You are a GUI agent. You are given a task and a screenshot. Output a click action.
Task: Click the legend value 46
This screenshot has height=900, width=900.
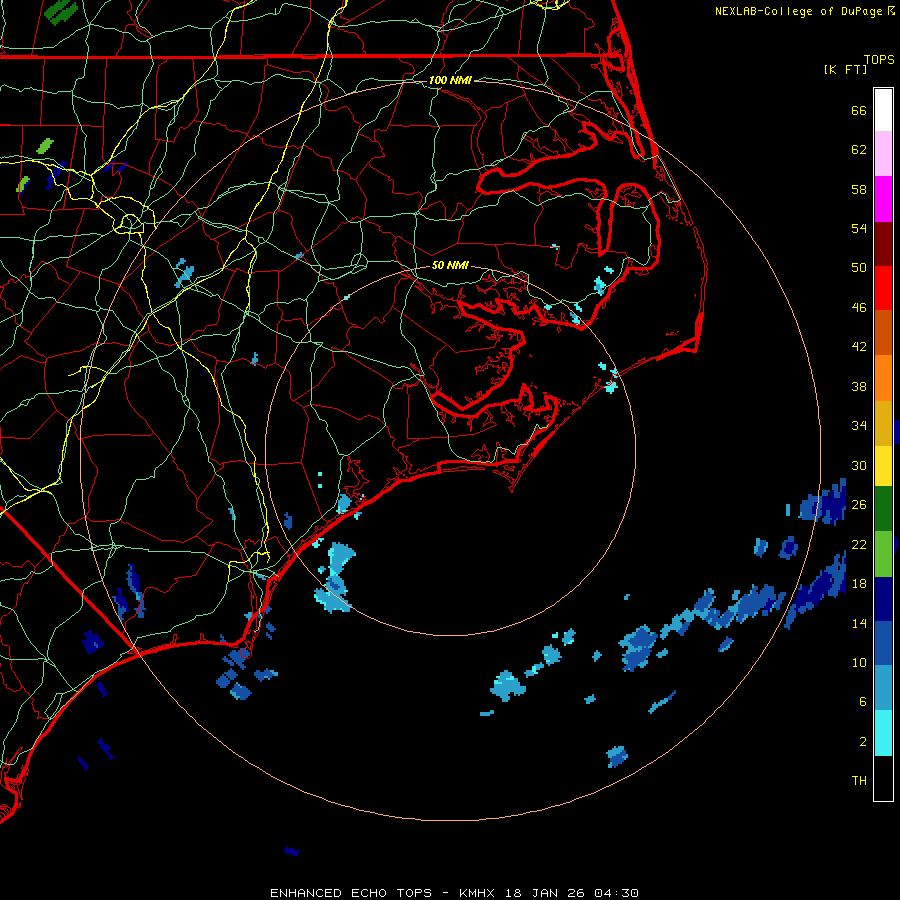(859, 308)
